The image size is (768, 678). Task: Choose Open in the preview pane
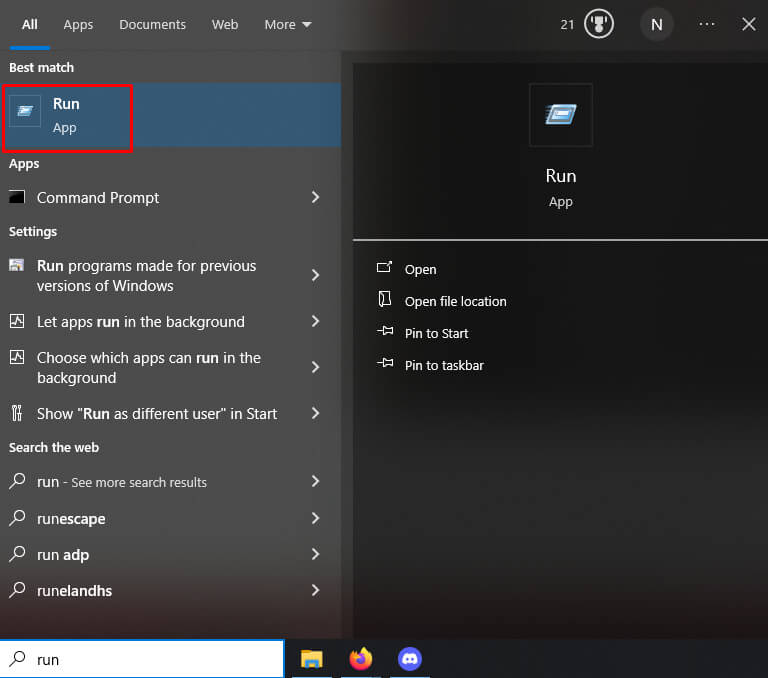click(x=420, y=269)
